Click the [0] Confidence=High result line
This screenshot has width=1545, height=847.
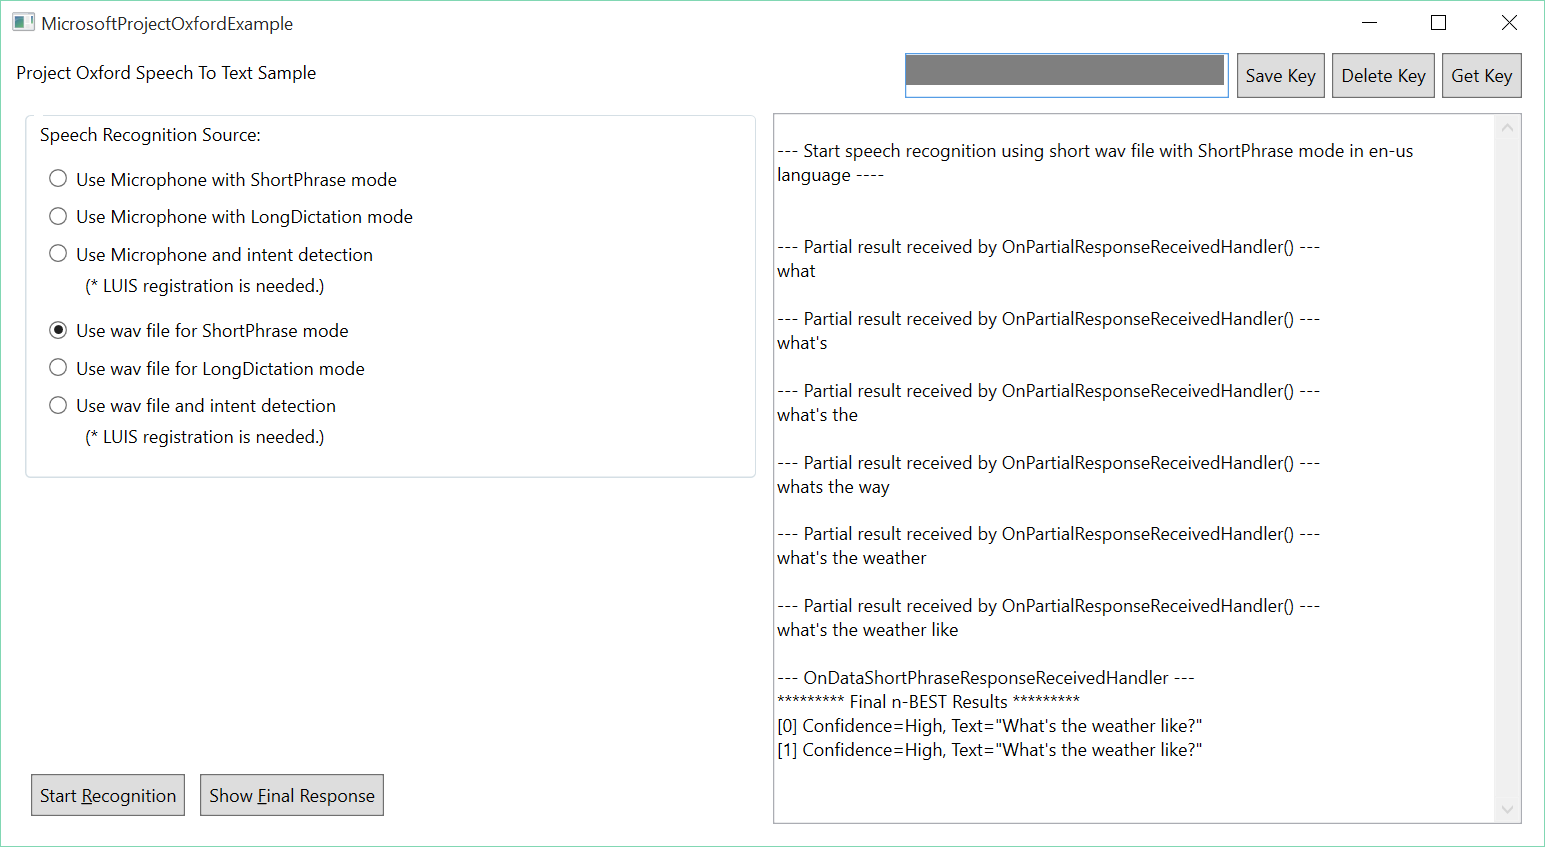pyautogui.click(x=990, y=726)
